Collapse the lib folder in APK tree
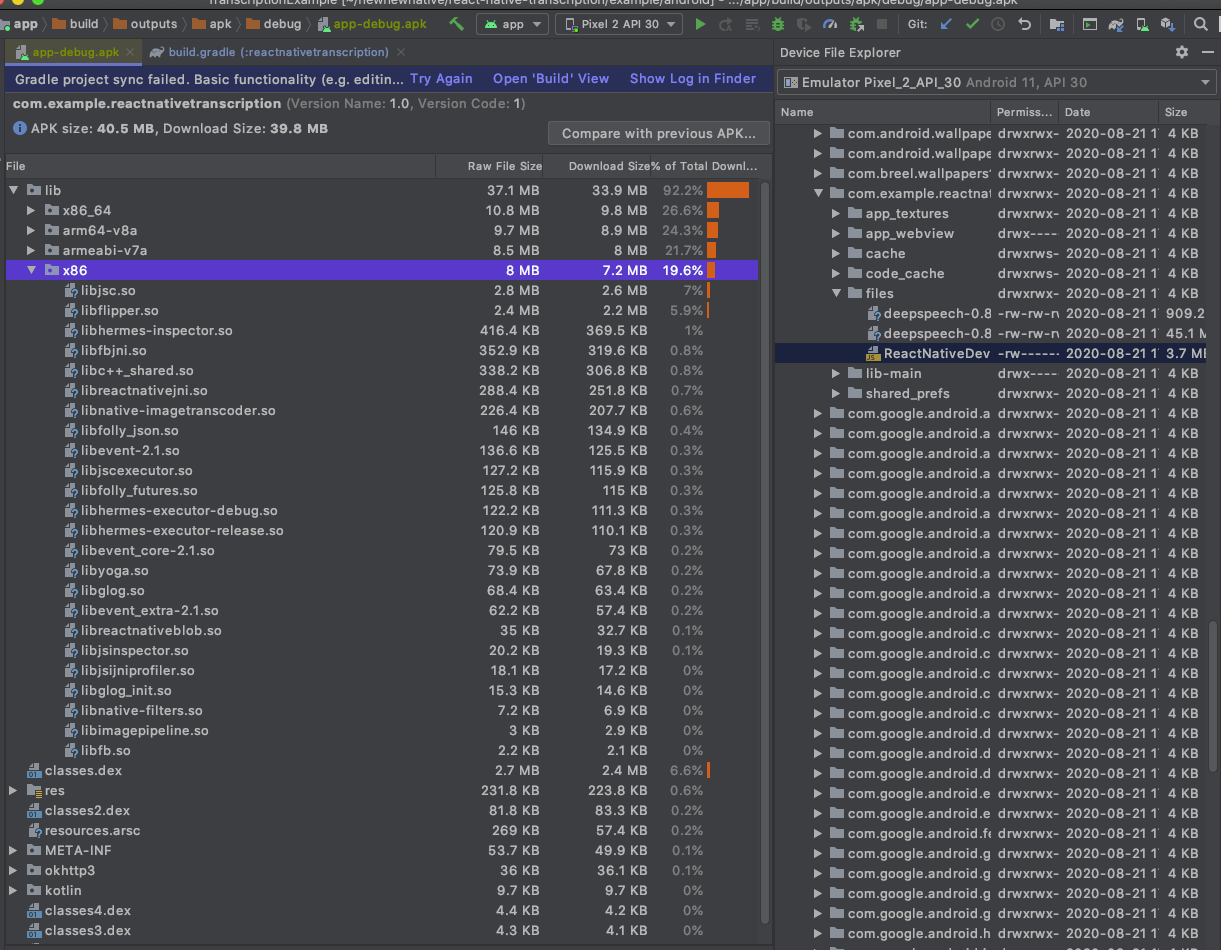 pyautogui.click(x=14, y=190)
